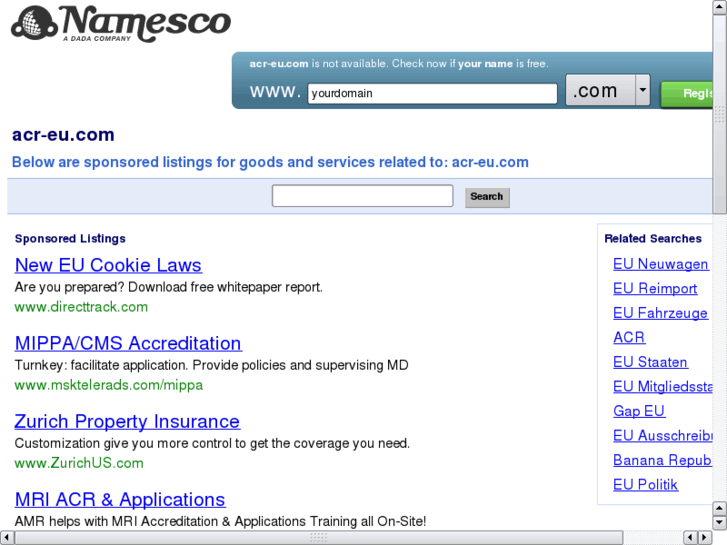Click the acr-eu.com heading text
The height and width of the screenshot is (545, 727).
click(63, 135)
